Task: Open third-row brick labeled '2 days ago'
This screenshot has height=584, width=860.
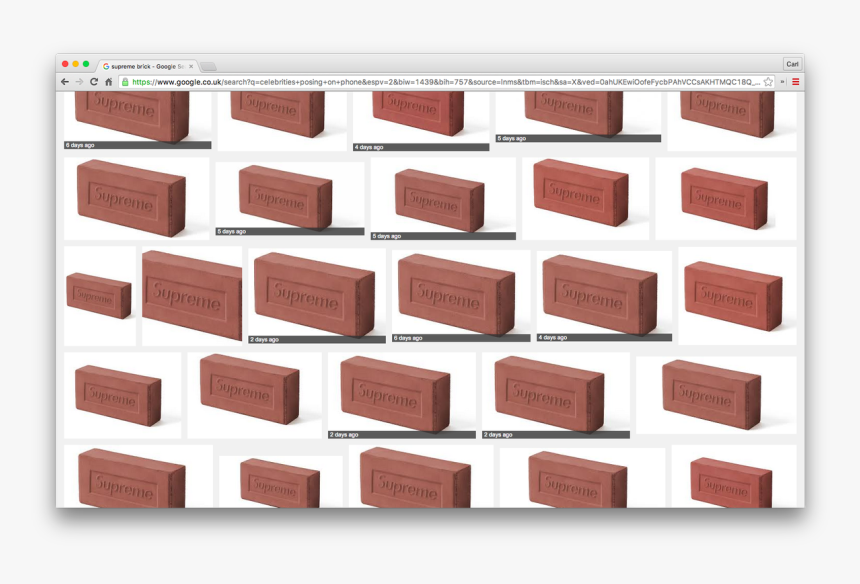Action: click(x=317, y=296)
